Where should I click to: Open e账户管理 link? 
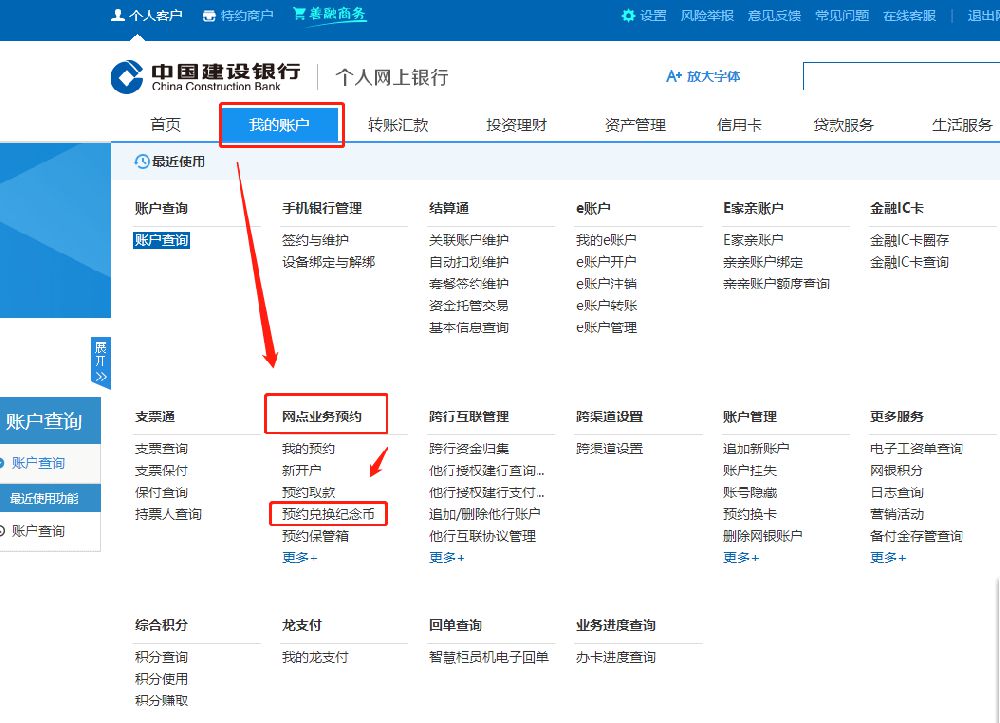tap(607, 328)
